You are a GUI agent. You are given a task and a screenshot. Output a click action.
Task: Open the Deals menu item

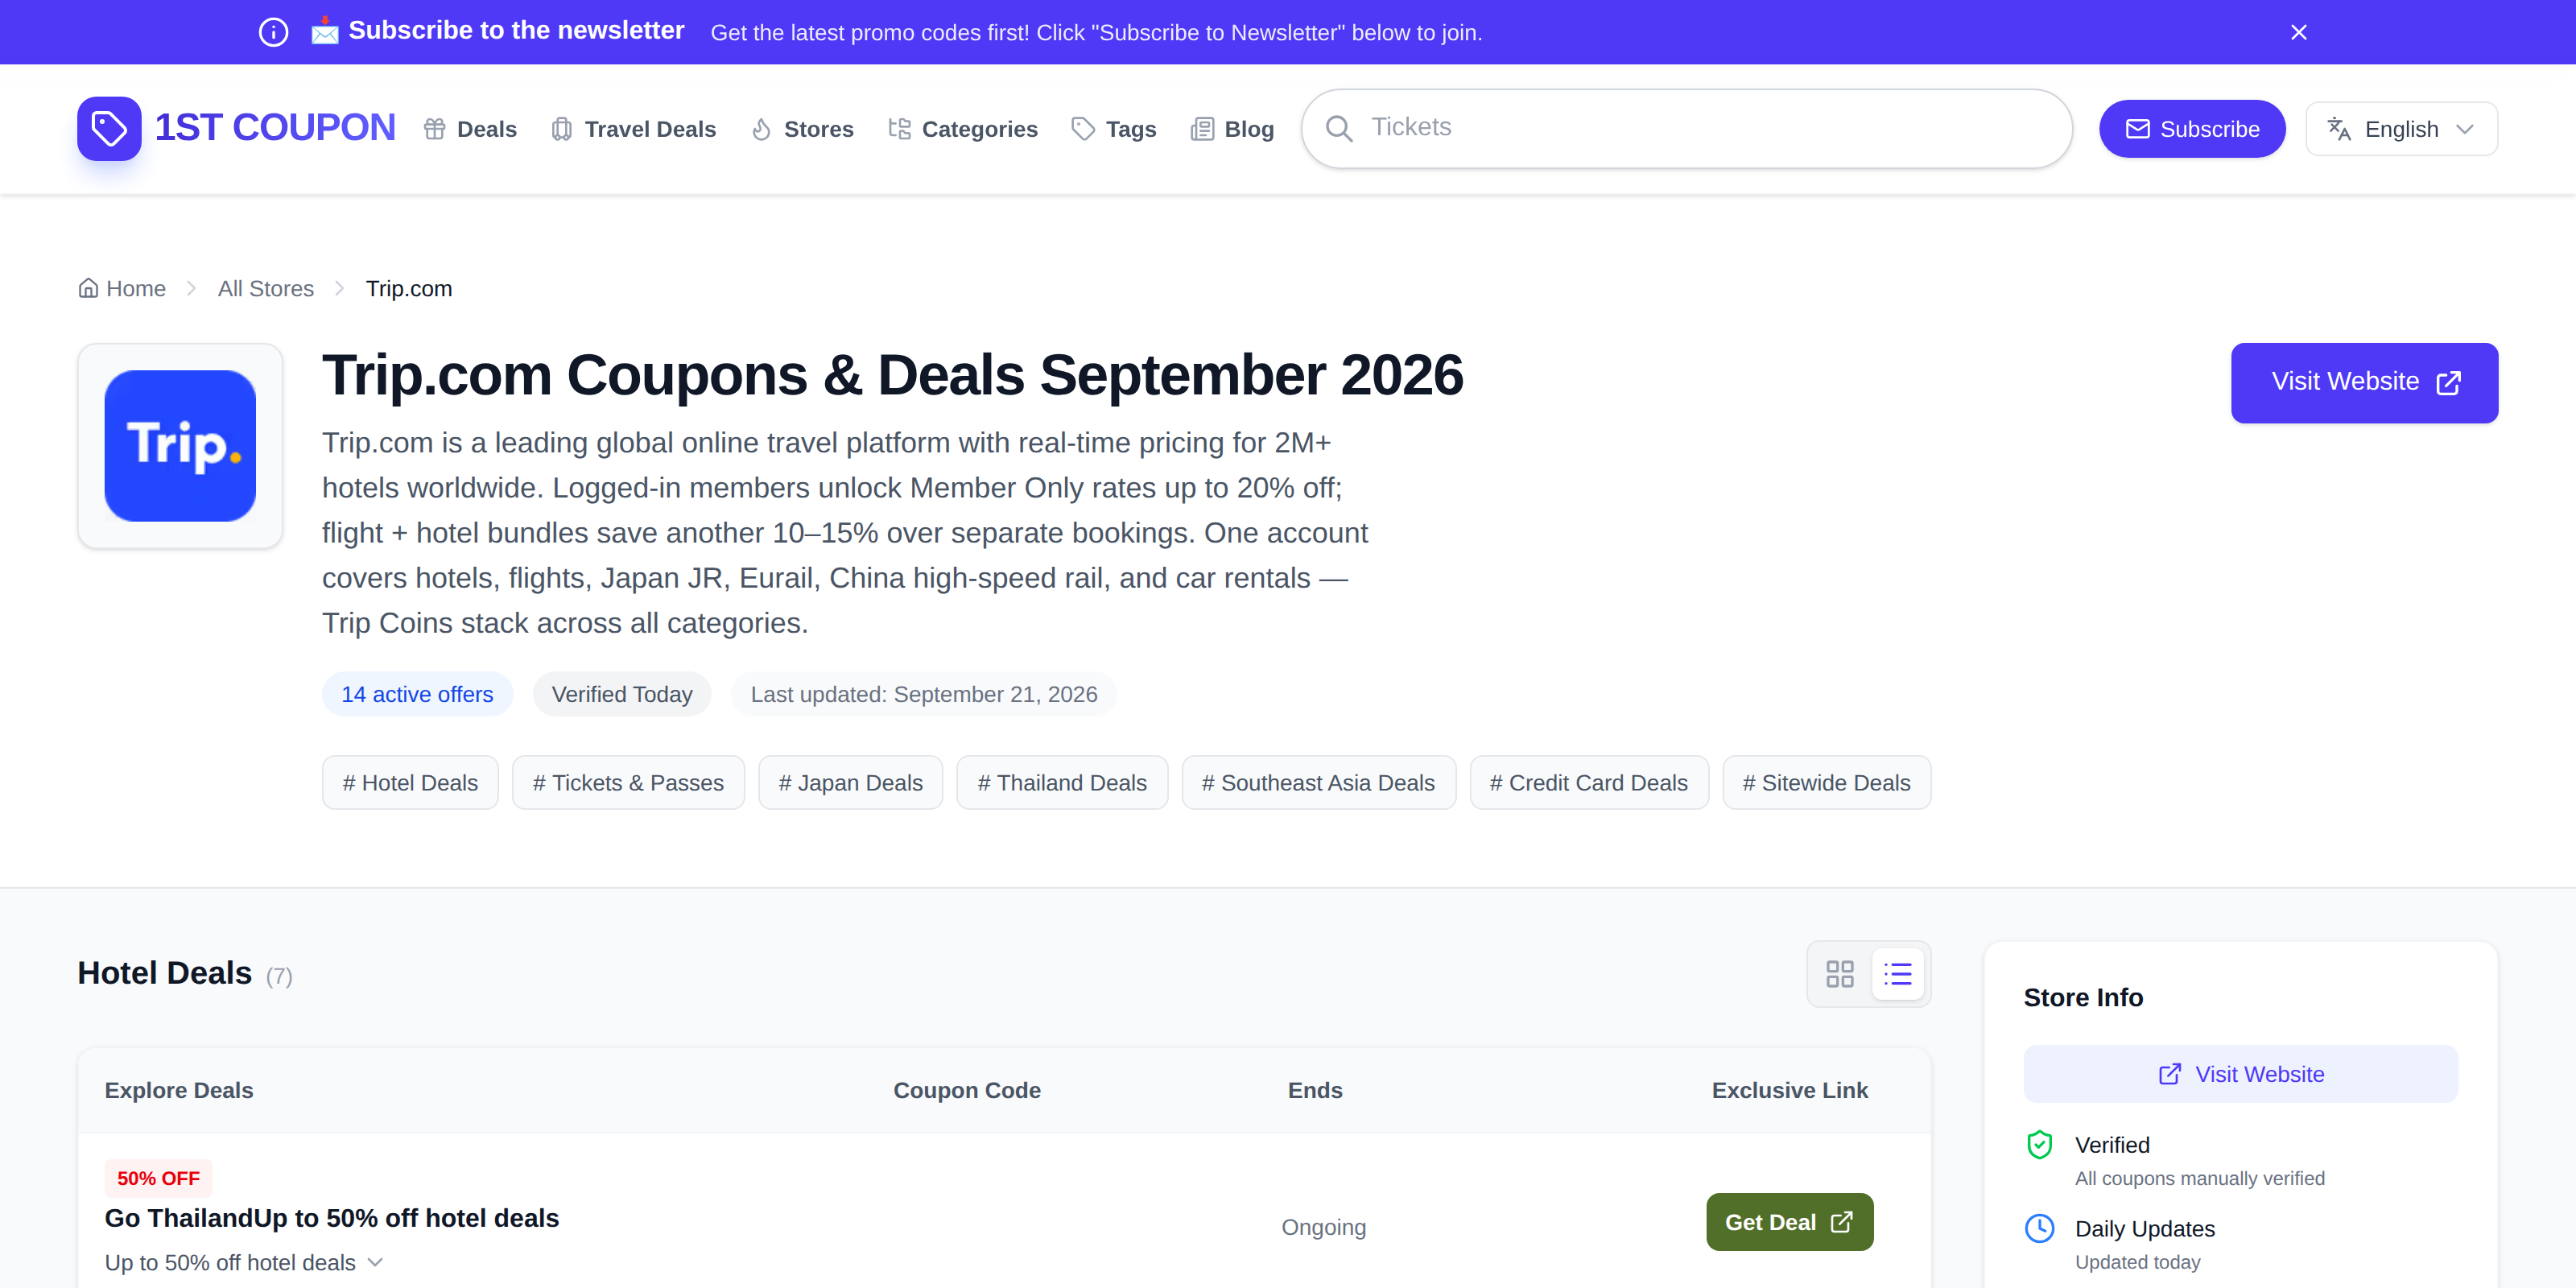pos(470,129)
